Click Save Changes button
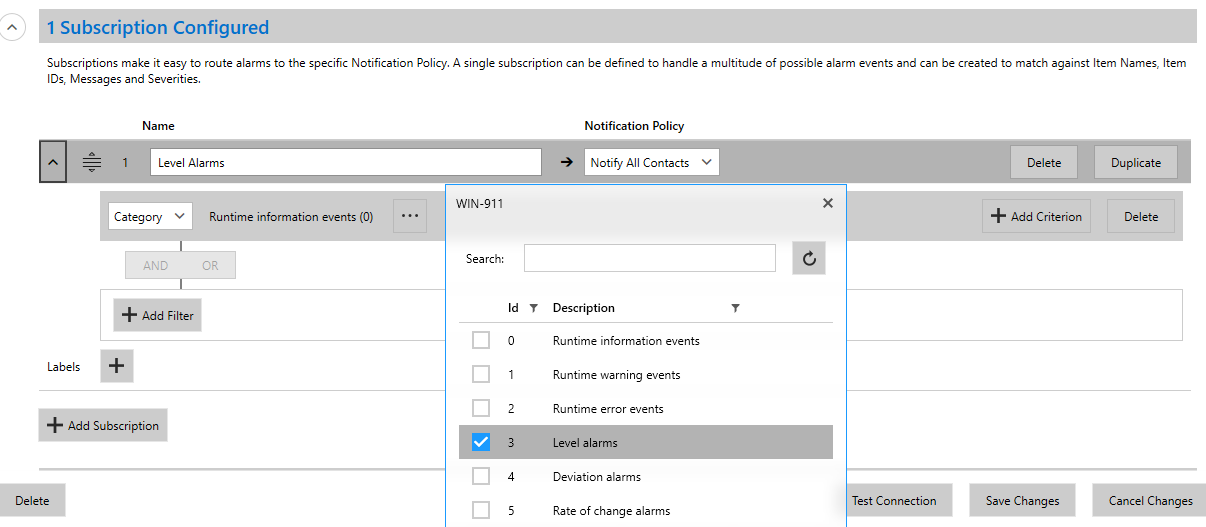The image size is (1206, 527). click(1022, 500)
